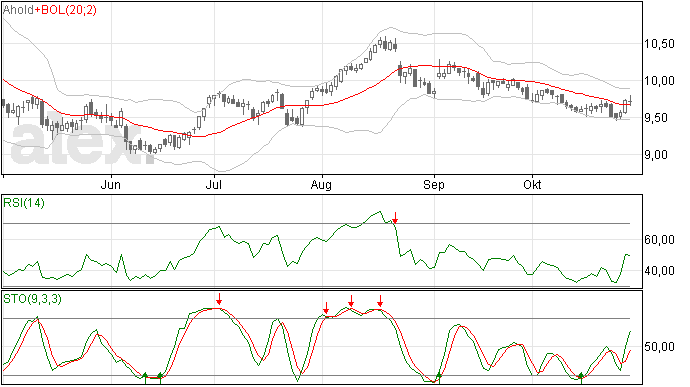The height and width of the screenshot is (387, 690).
Task: Click the stochastic red sell arrow at July
Action: coord(219,299)
